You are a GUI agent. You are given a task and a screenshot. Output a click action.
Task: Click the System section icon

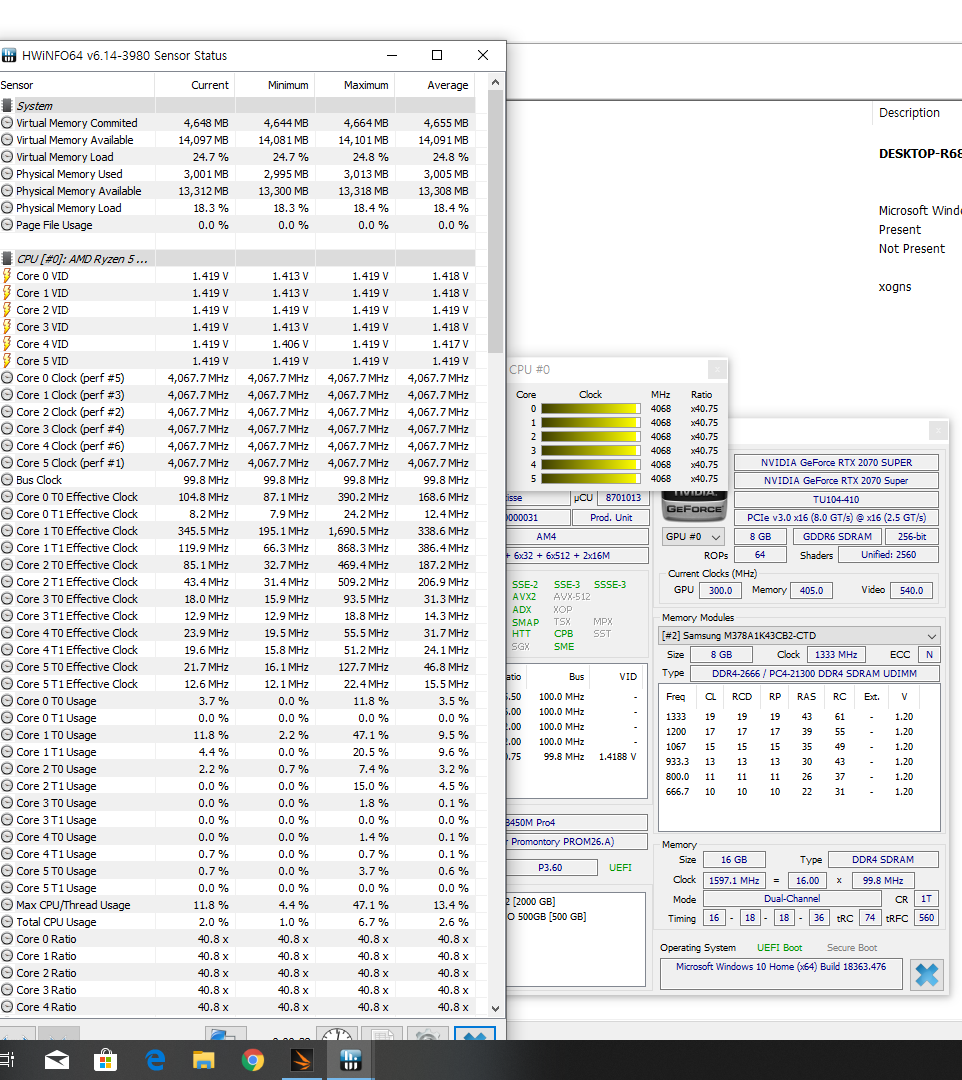[x=7, y=105]
